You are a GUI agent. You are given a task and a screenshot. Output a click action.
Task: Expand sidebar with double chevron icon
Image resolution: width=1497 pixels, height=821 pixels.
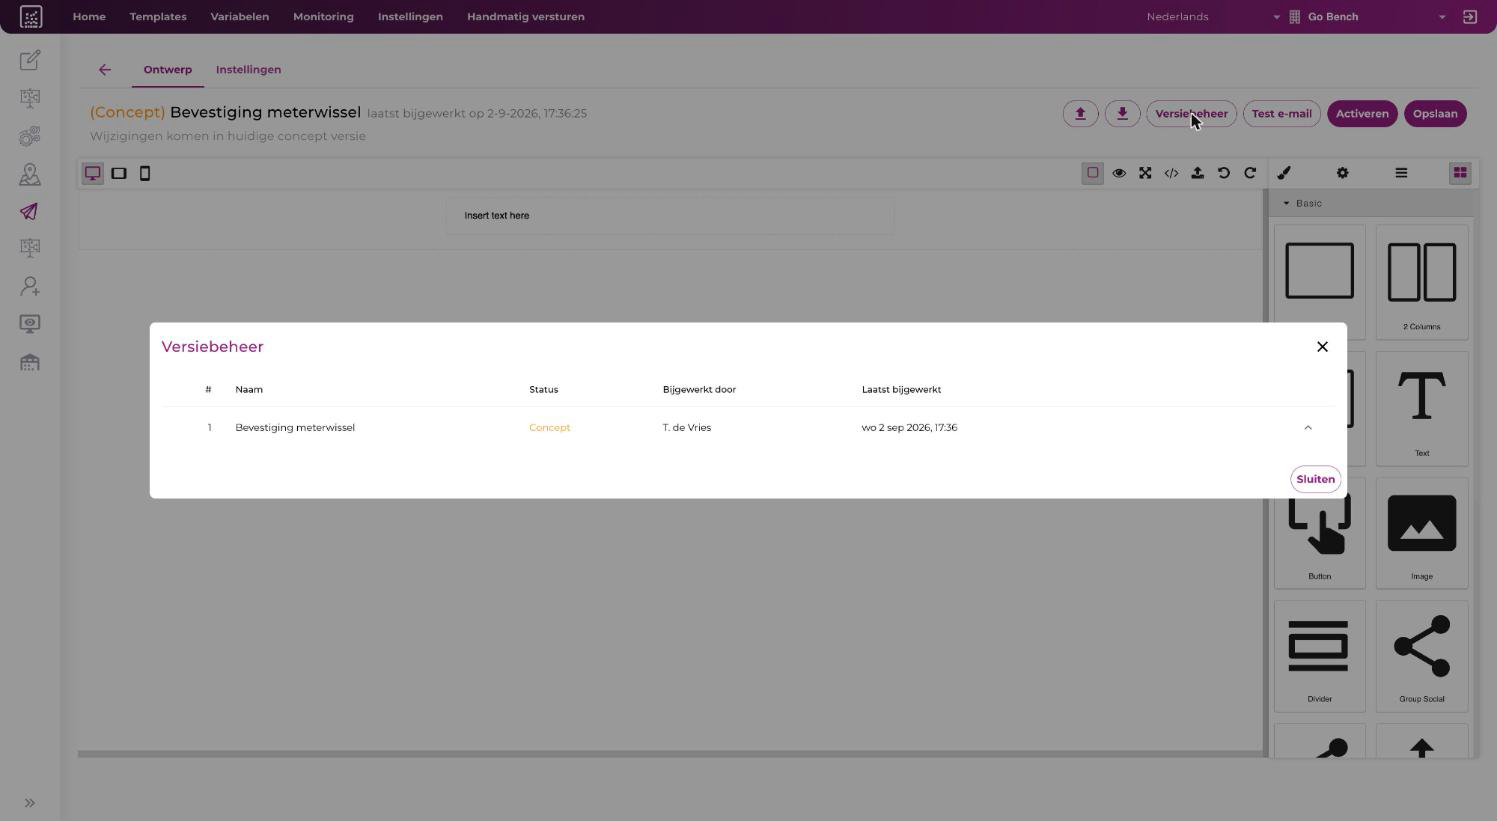(30, 803)
